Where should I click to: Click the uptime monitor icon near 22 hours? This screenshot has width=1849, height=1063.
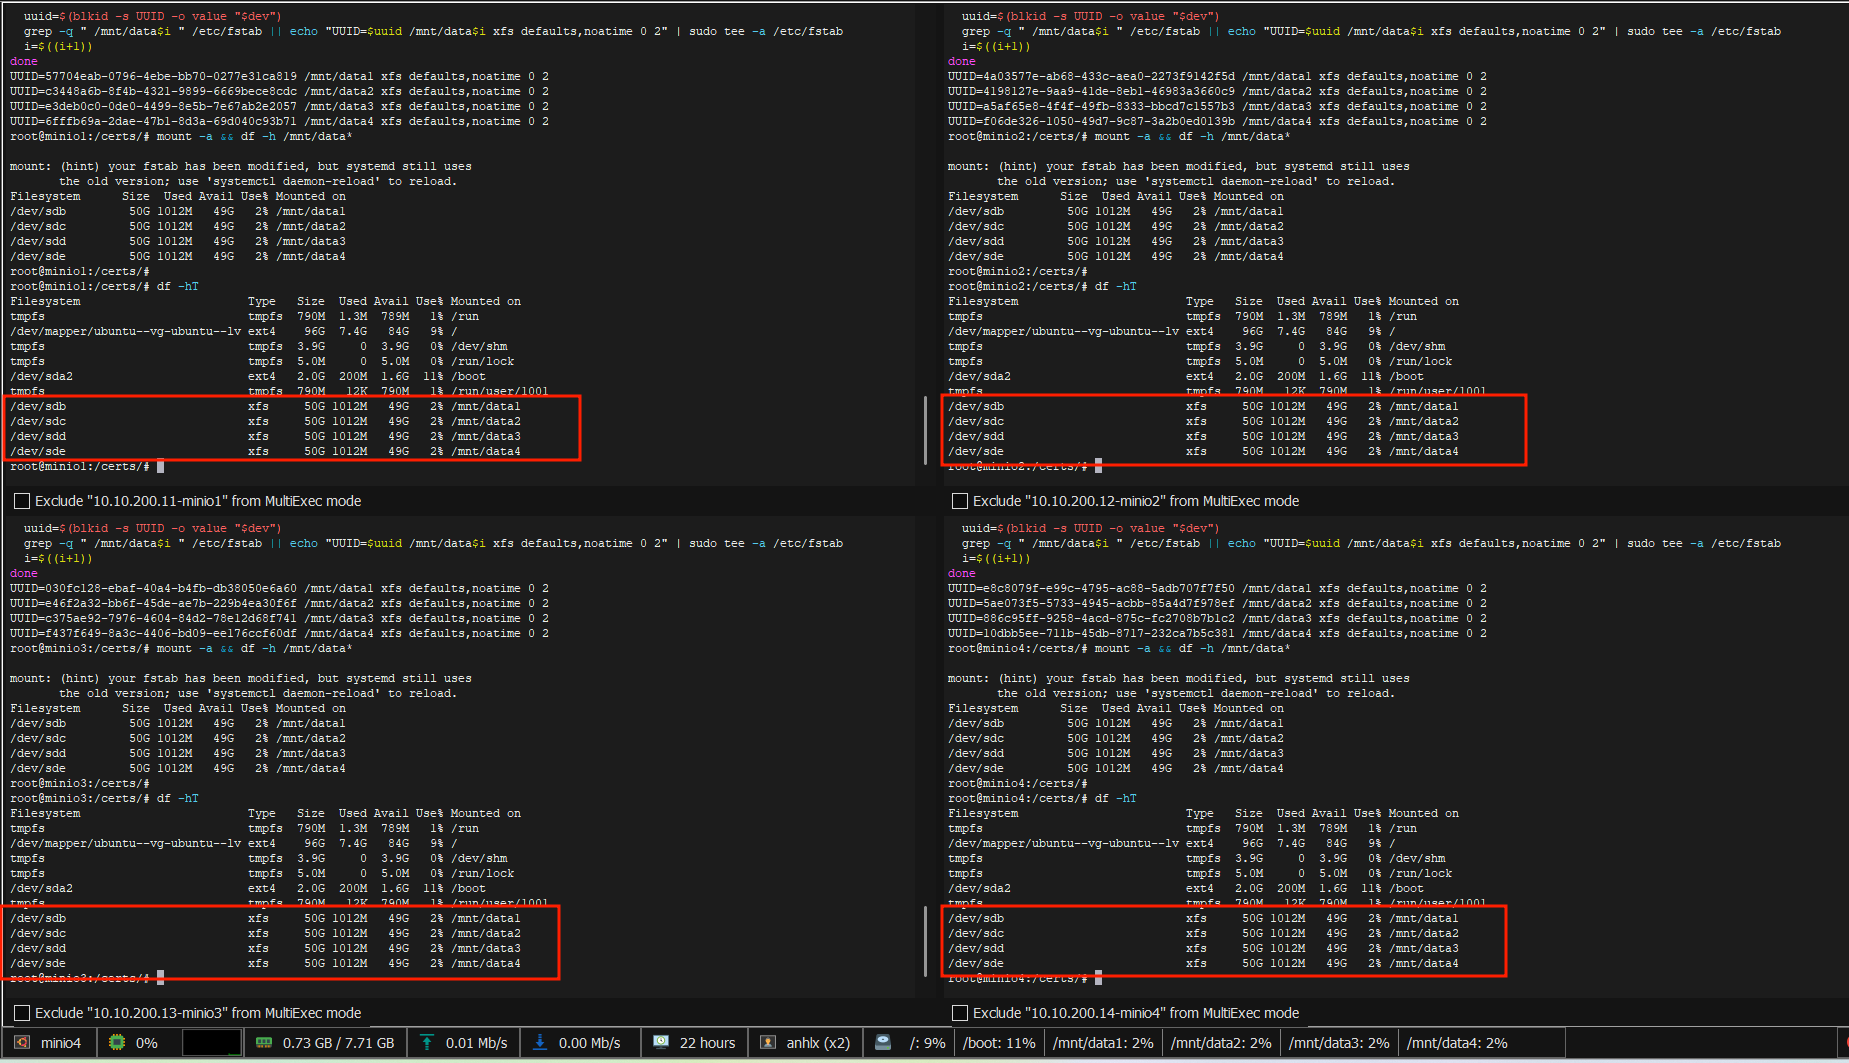(661, 1042)
